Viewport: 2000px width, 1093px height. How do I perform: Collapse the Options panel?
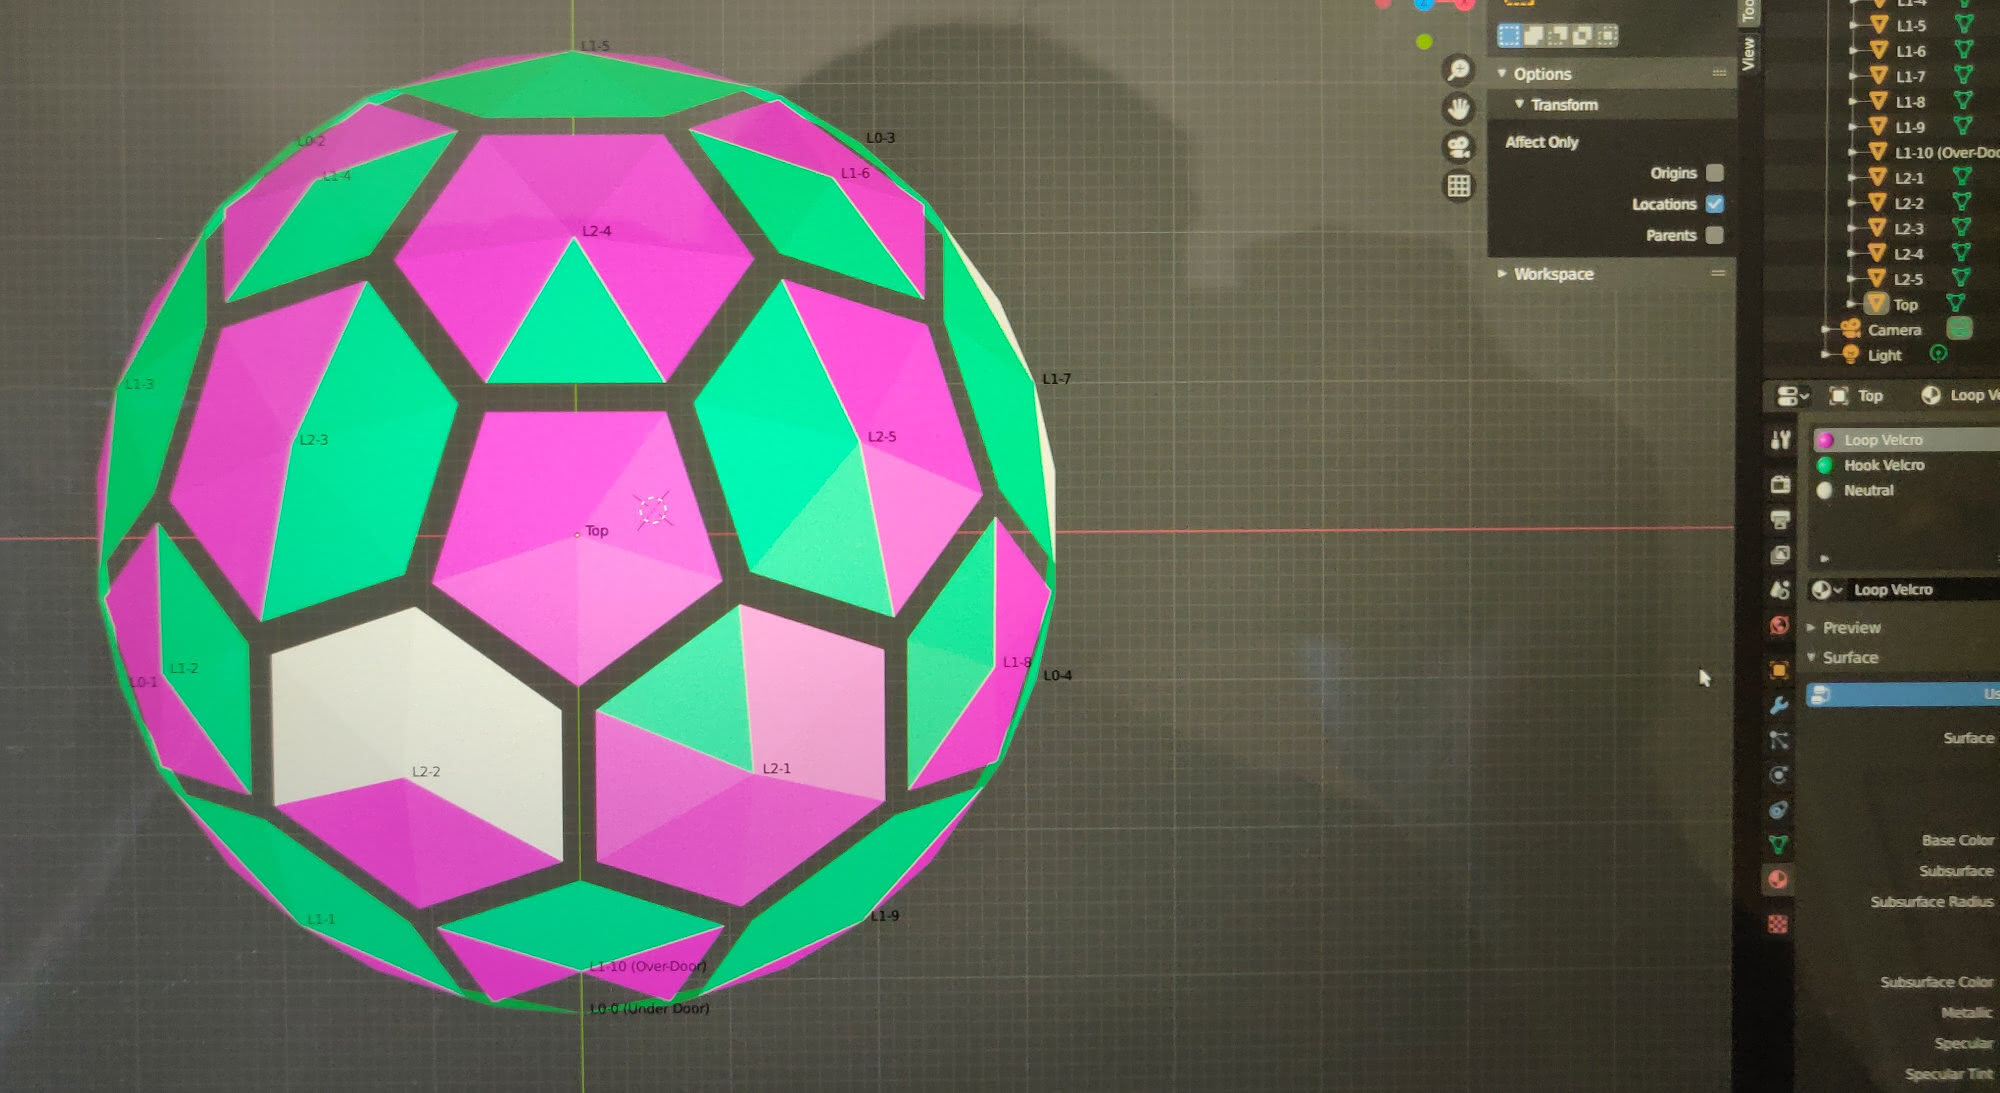click(1502, 74)
